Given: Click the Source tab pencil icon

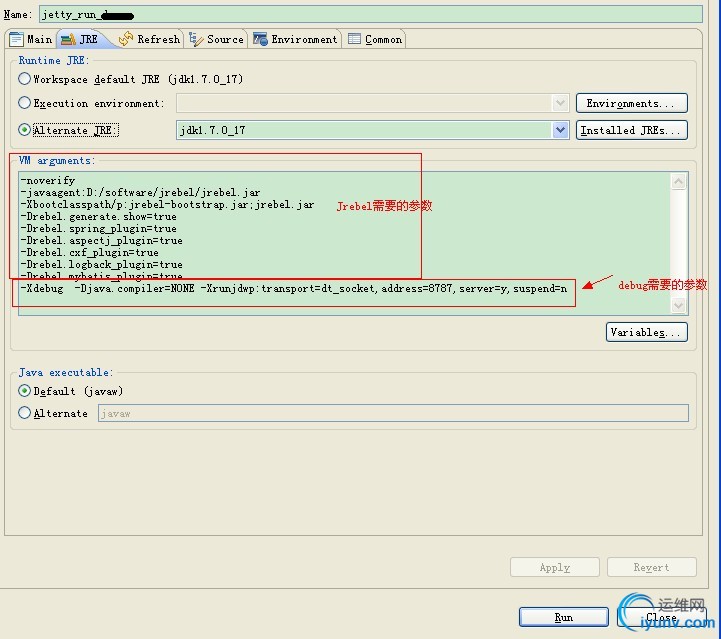Looking at the screenshot, I should [x=196, y=40].
